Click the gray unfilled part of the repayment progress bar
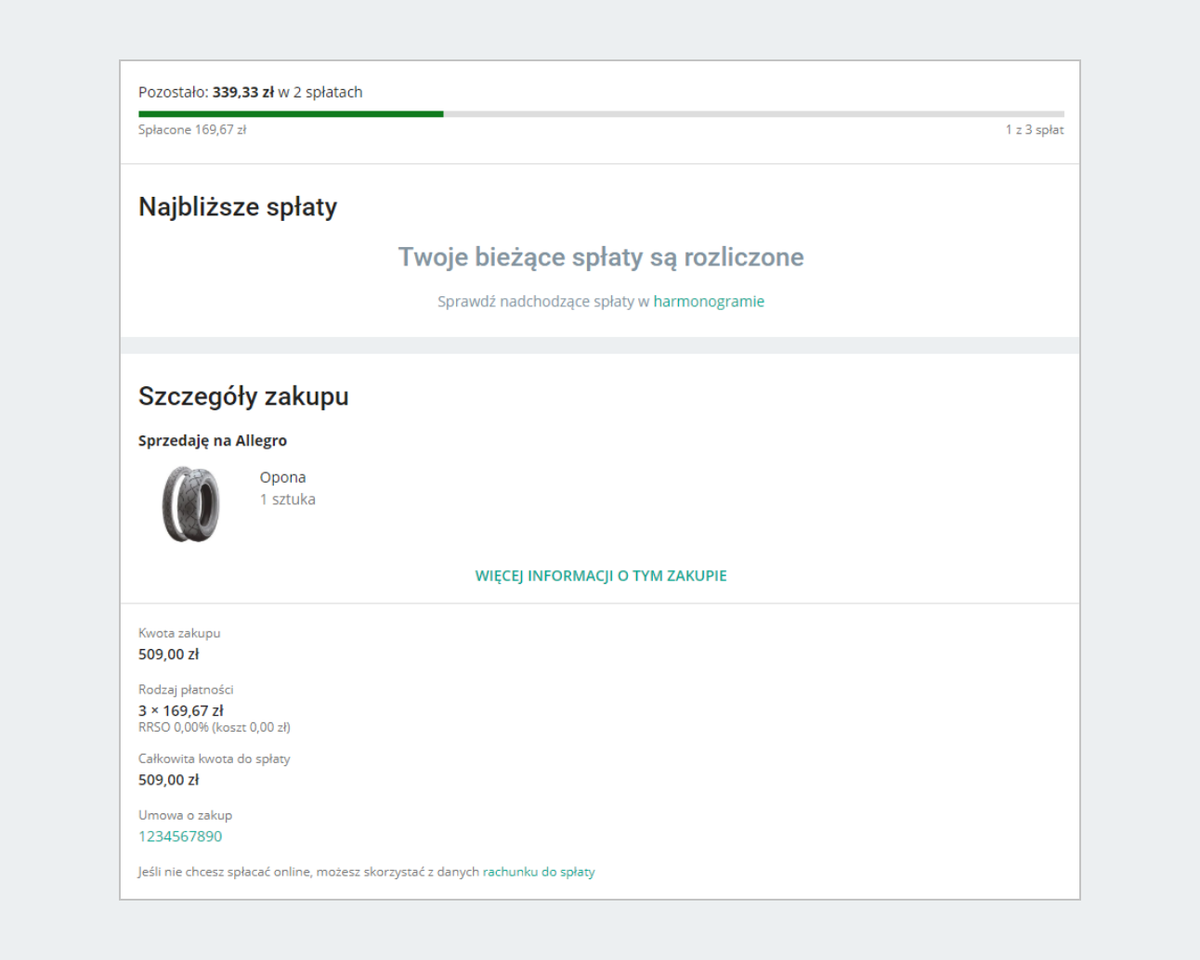The width and height of the screenshot is (1200, 960). (x=750, y=114)
